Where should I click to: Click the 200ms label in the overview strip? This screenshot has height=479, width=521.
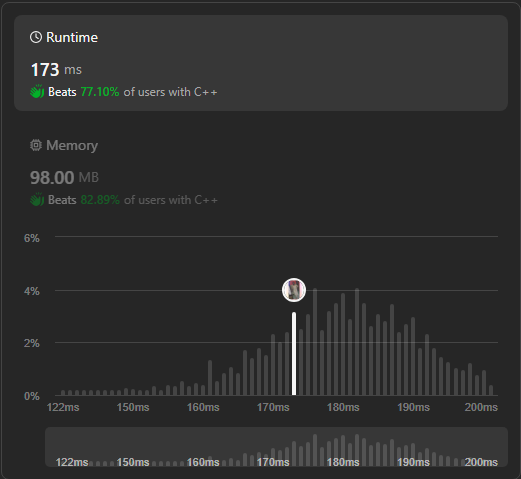pyautogui.click(x=481, y=462)
